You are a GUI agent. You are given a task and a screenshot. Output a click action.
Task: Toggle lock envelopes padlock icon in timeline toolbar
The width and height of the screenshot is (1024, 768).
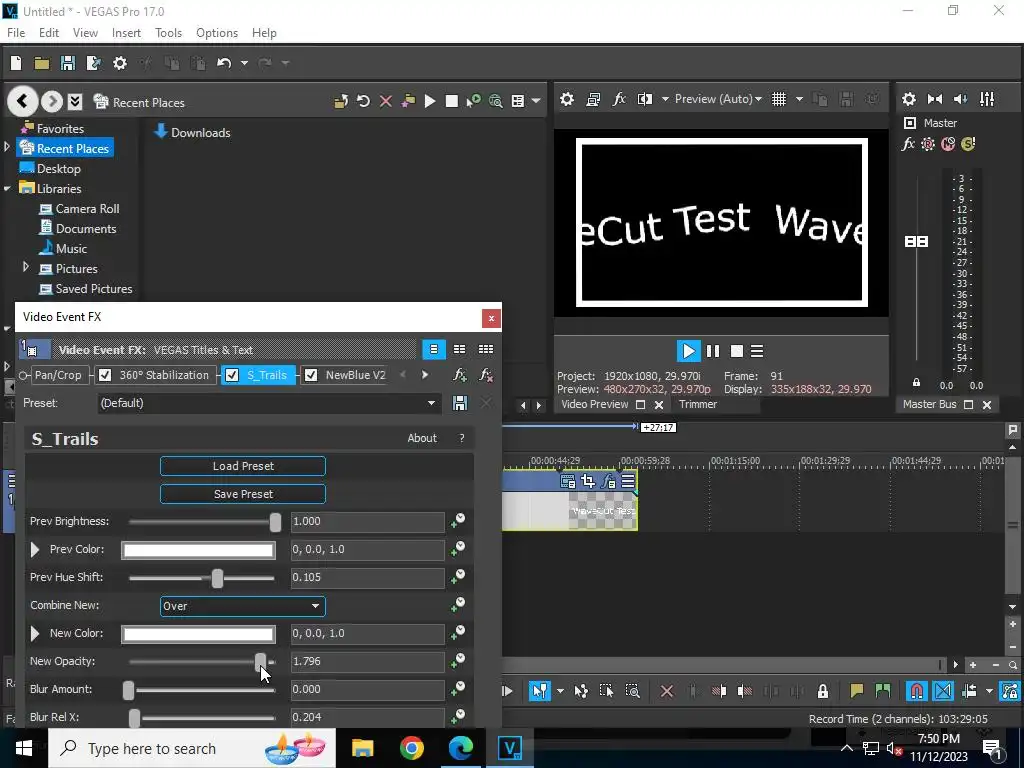[822, 691]
